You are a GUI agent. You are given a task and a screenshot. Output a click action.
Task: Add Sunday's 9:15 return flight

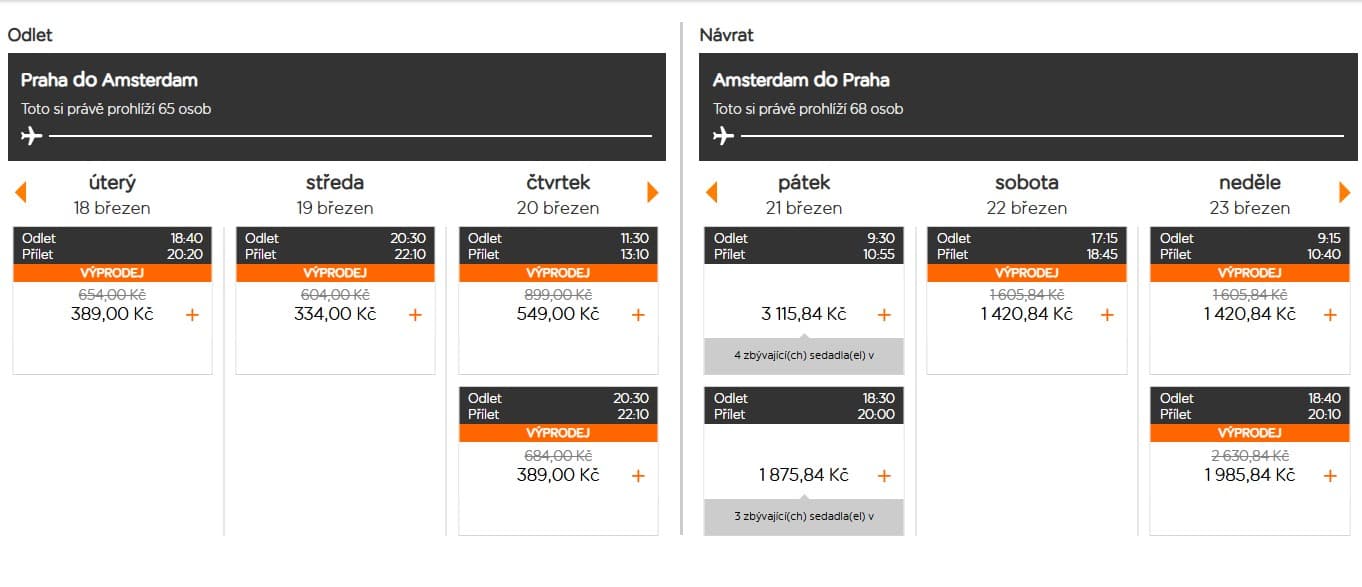click(1330, 315)
